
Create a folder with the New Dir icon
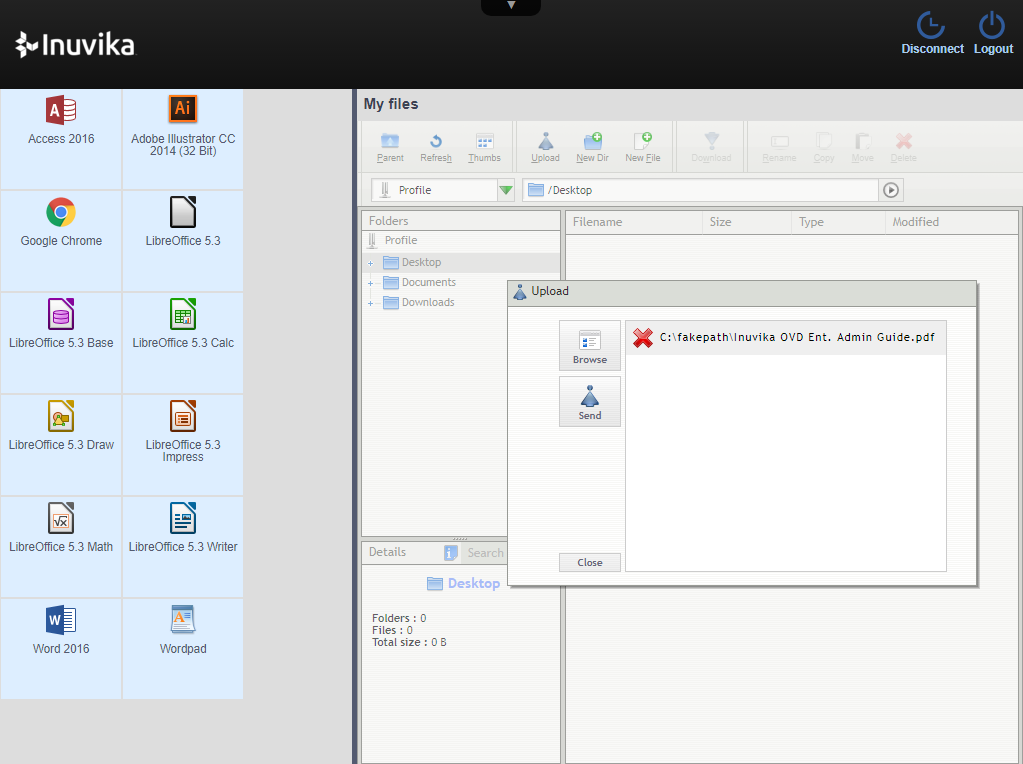pos(592,146)
